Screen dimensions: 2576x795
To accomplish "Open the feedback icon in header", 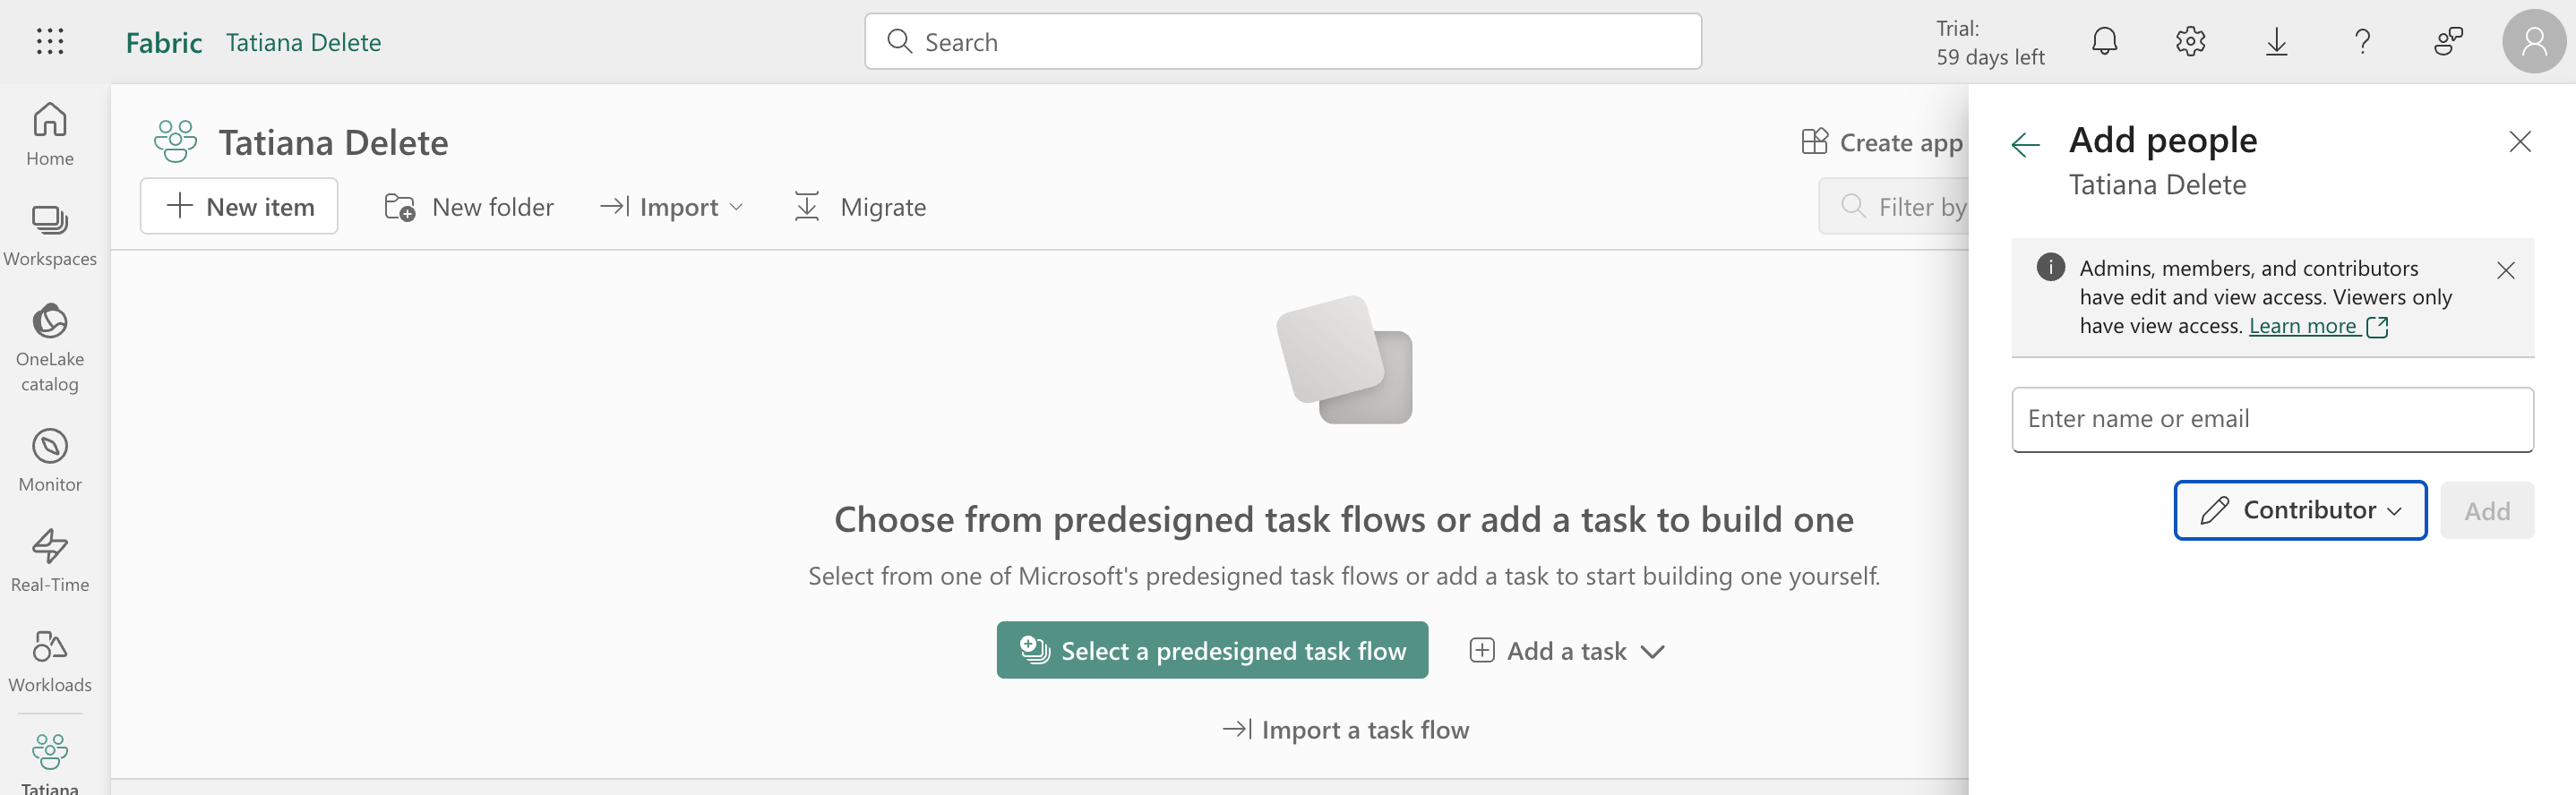I will click(x=2448, y=41).
